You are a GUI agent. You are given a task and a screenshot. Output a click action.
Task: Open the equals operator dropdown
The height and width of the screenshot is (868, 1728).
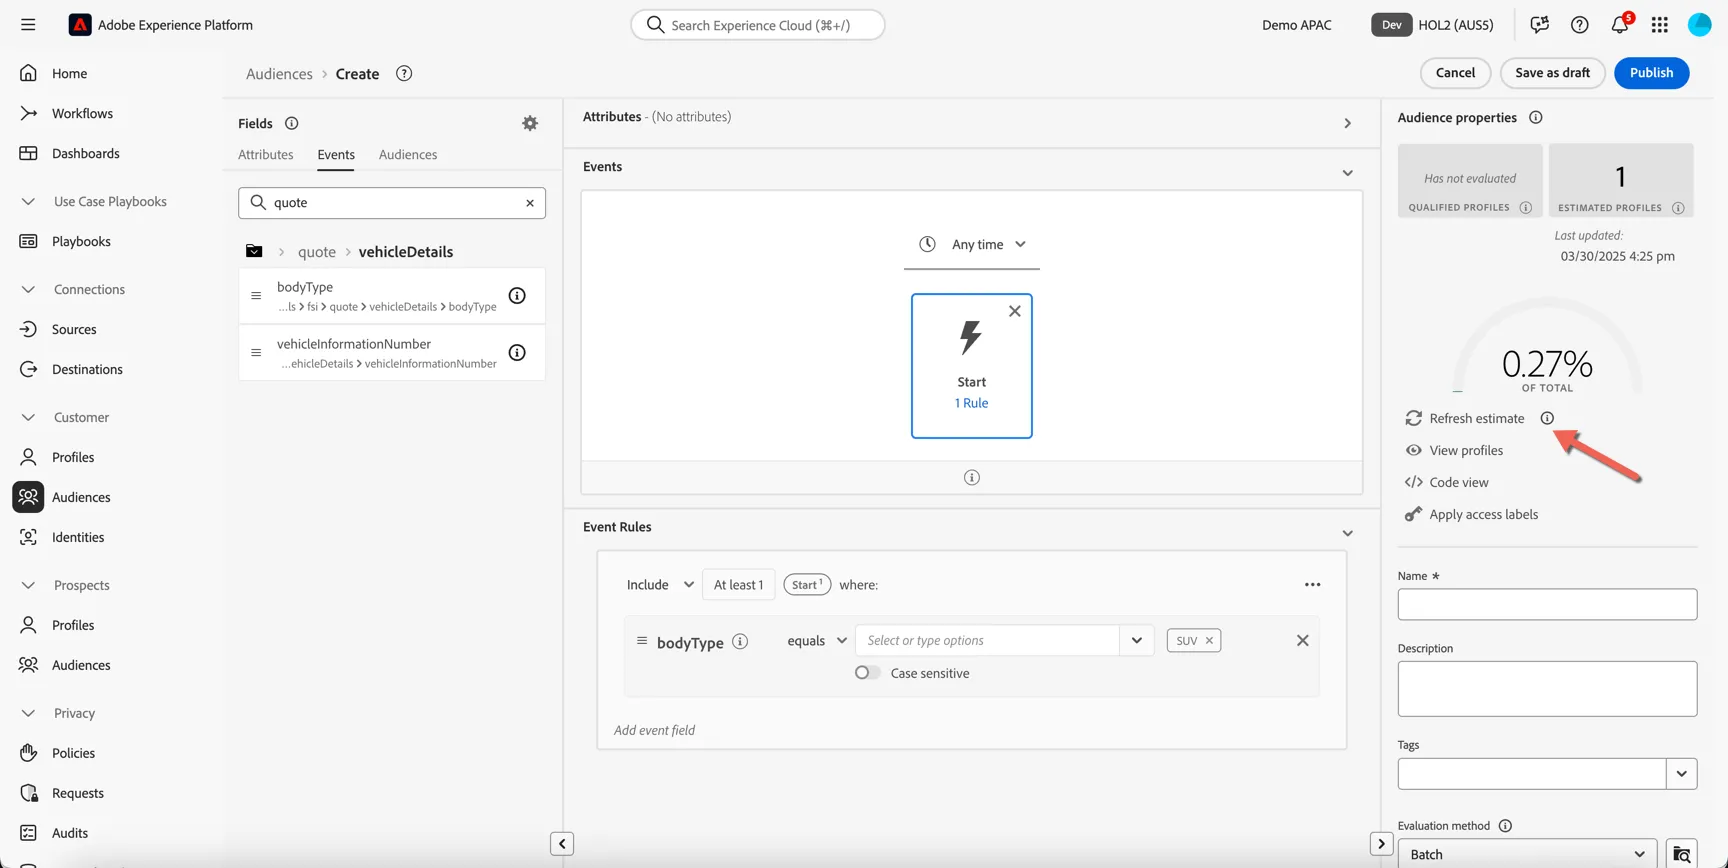pos(817,641)
